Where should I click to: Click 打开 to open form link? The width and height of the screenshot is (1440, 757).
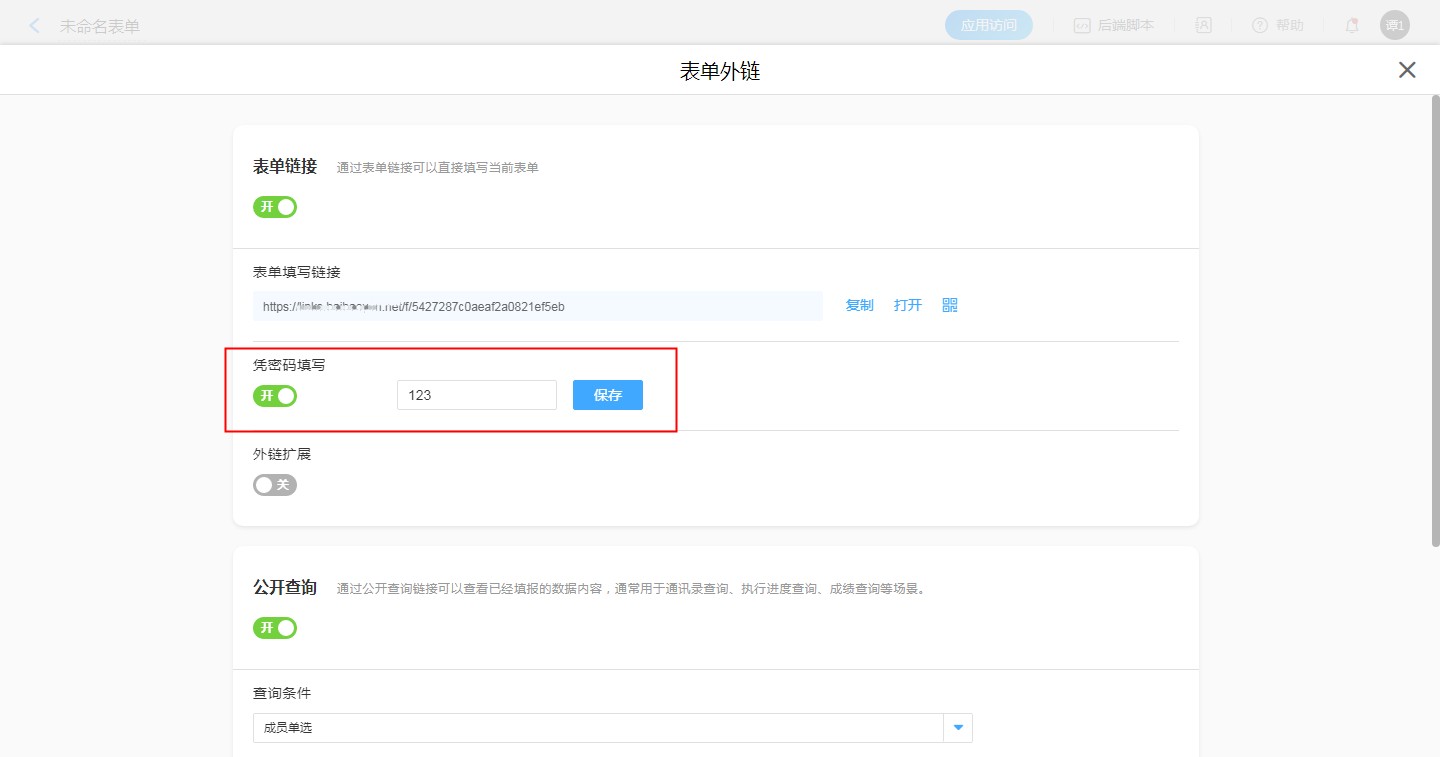coord(907,305)
